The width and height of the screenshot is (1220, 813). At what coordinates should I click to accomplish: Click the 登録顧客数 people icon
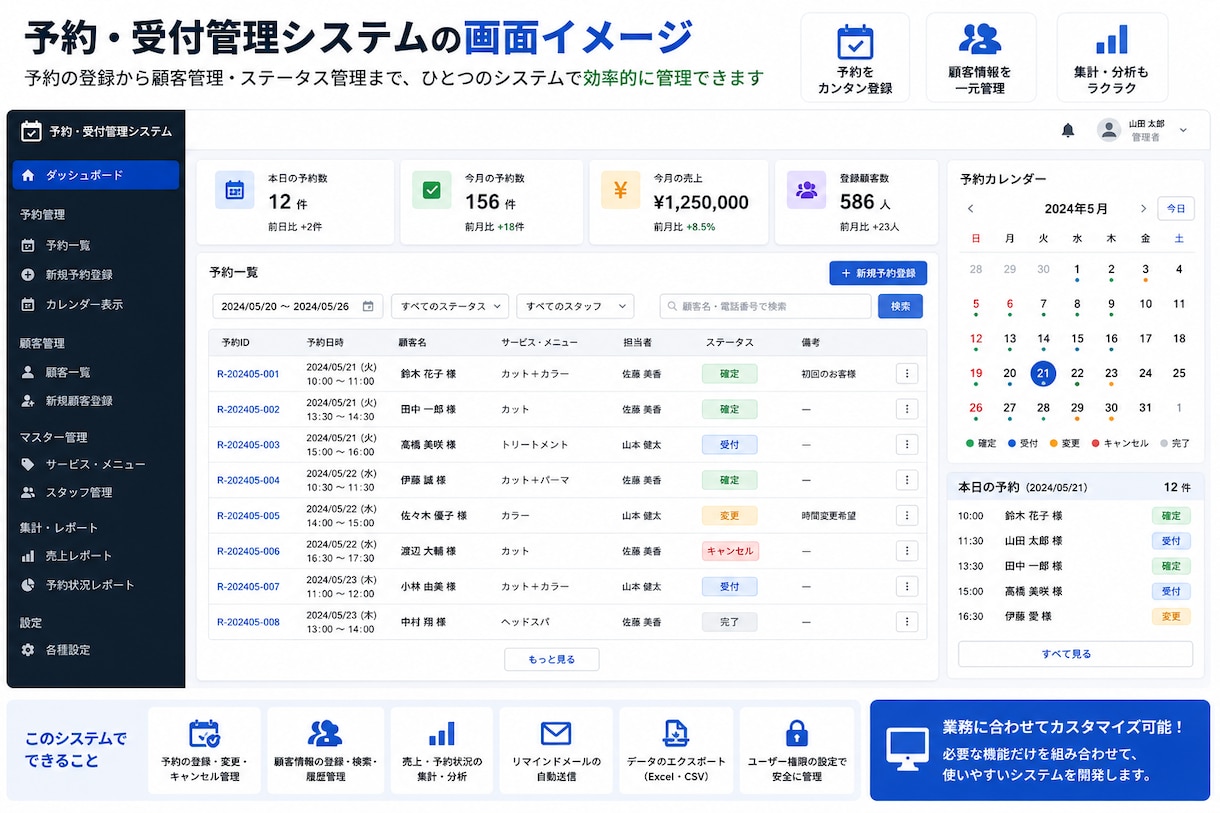[806, 189]
